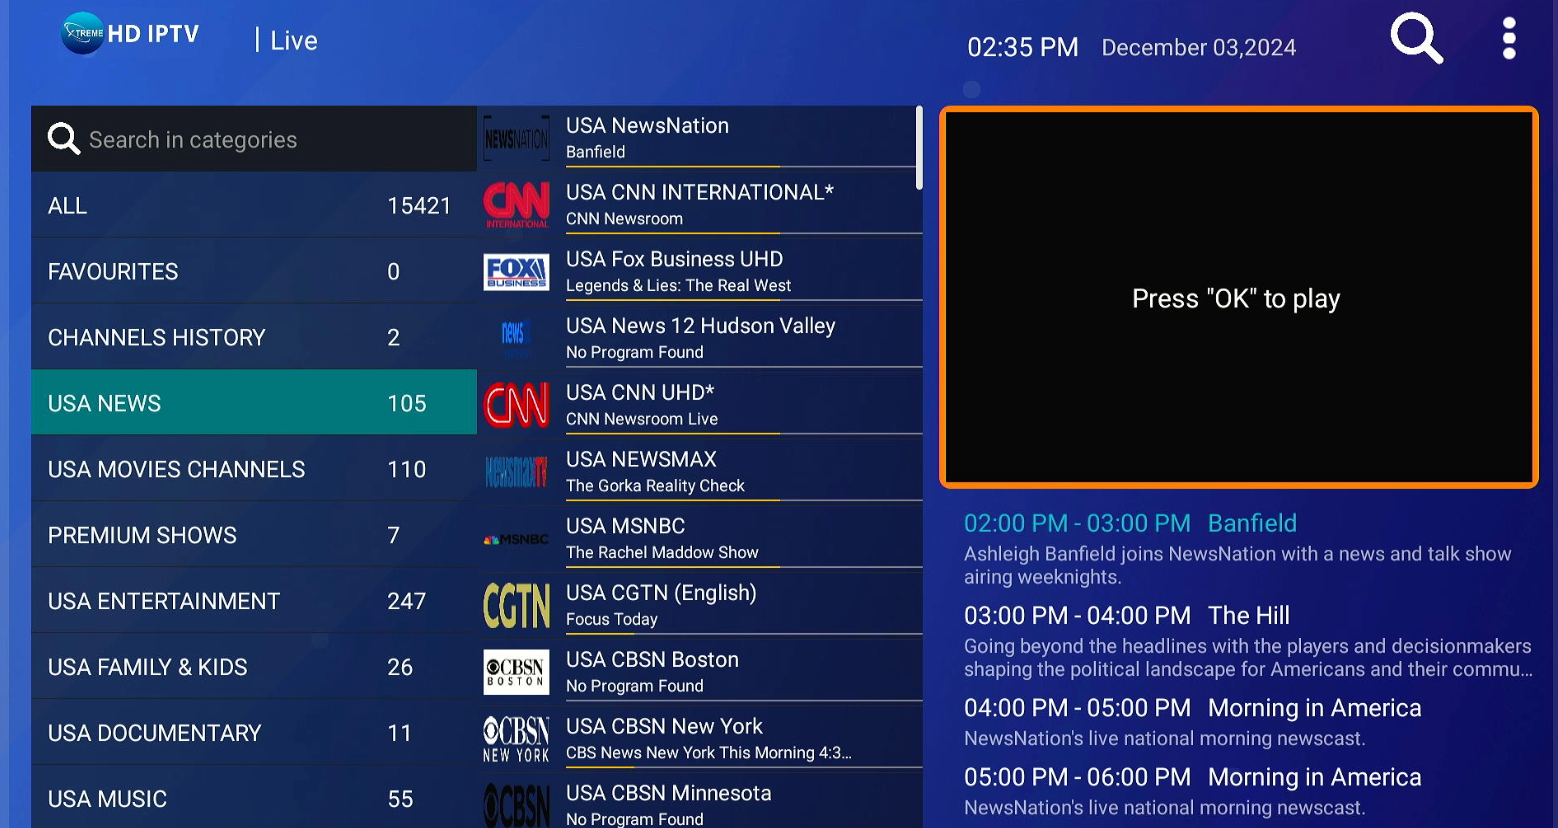This screenshot has height=828, width=1558.
Task: Open the USA MOVIES CHANNELS category
Action: 254,469
